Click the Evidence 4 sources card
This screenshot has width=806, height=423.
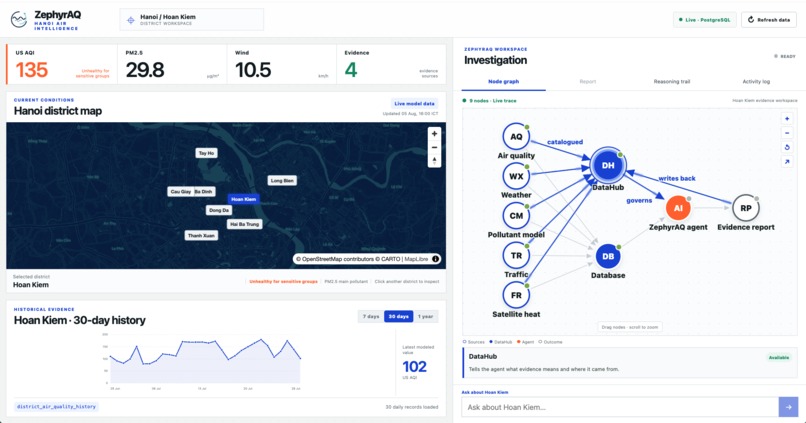coord(392,64)
